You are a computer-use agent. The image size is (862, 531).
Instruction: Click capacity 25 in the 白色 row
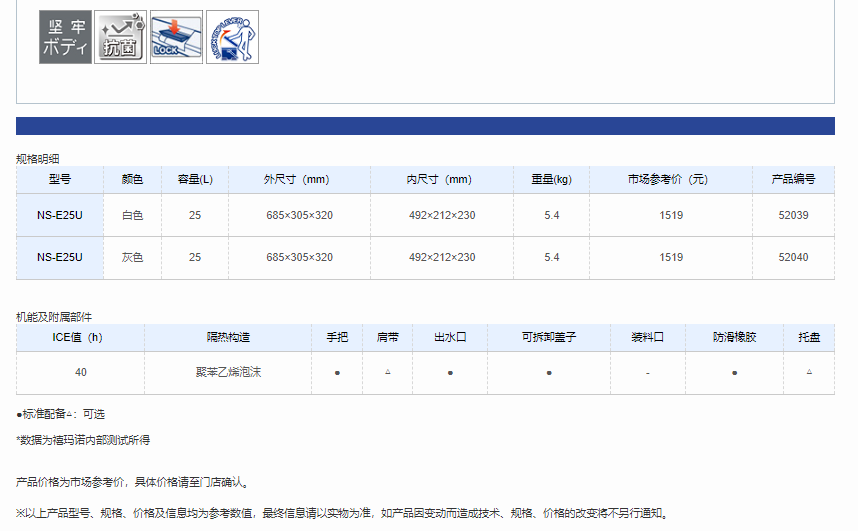coord(195,215)
